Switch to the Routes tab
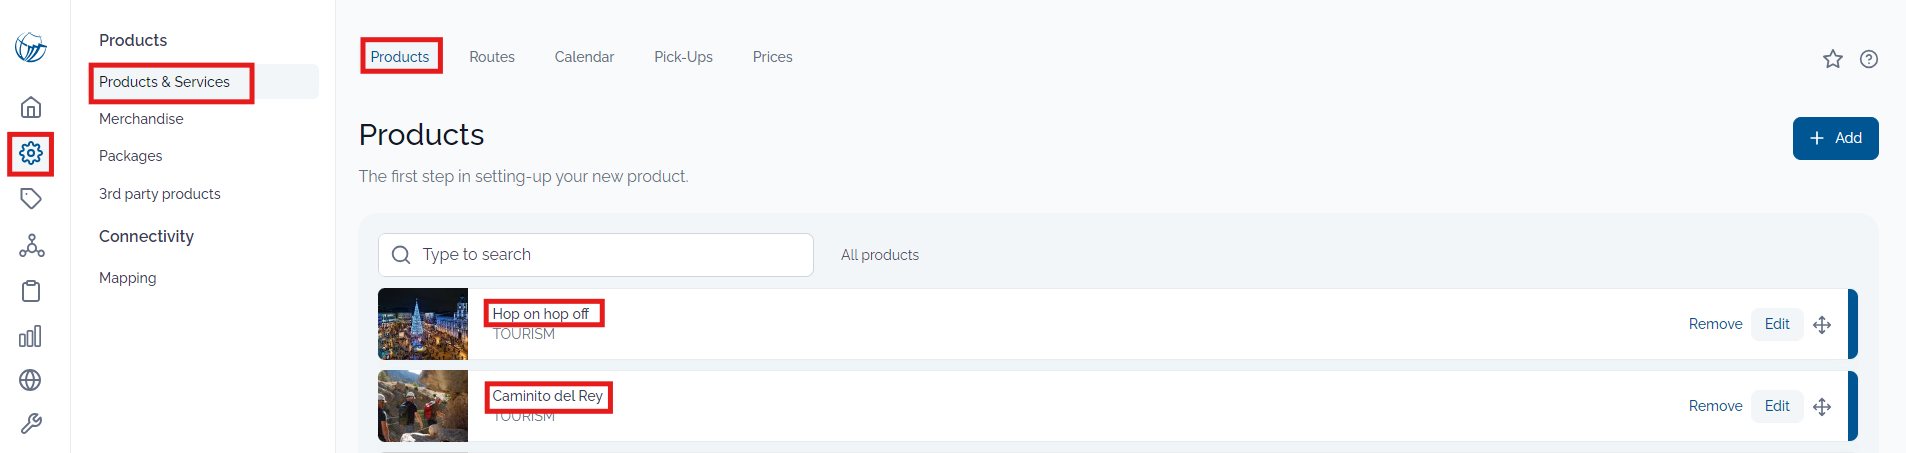 [492, 57]
